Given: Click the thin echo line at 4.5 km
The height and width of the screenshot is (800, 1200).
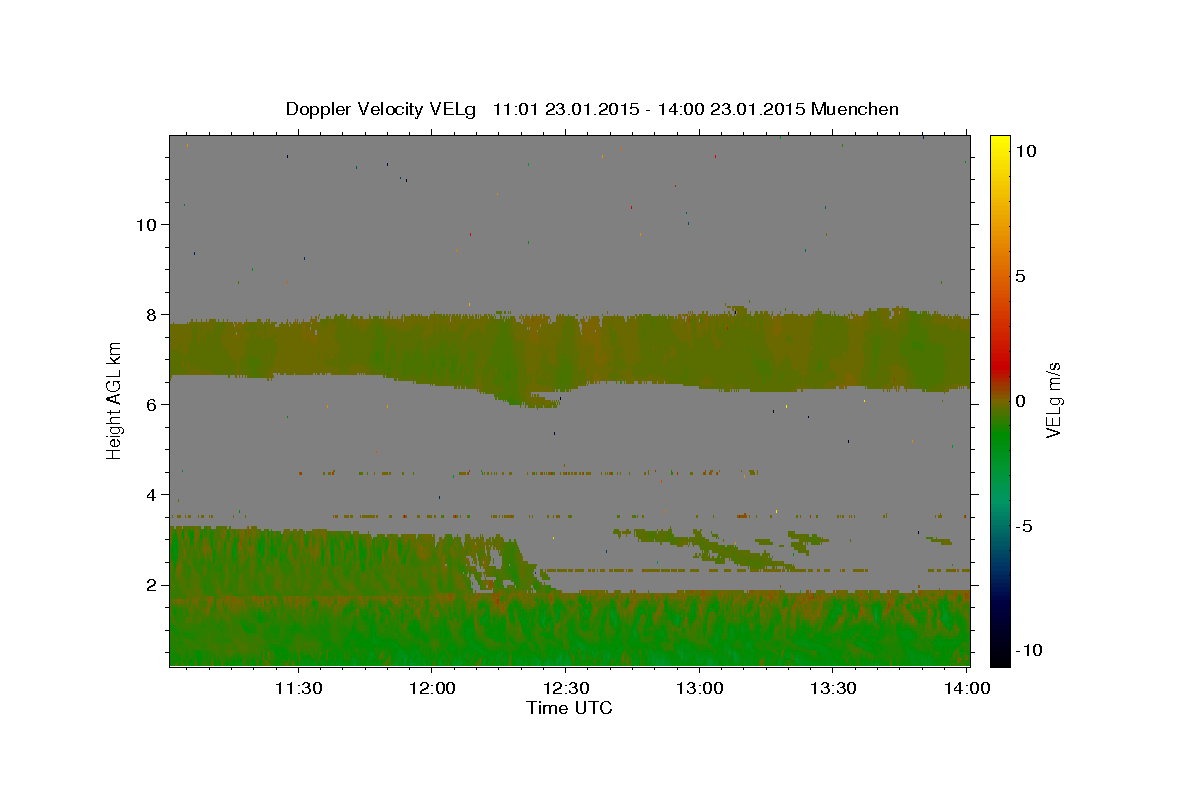Looking at the screenshot, I should (x=530, y=472).
